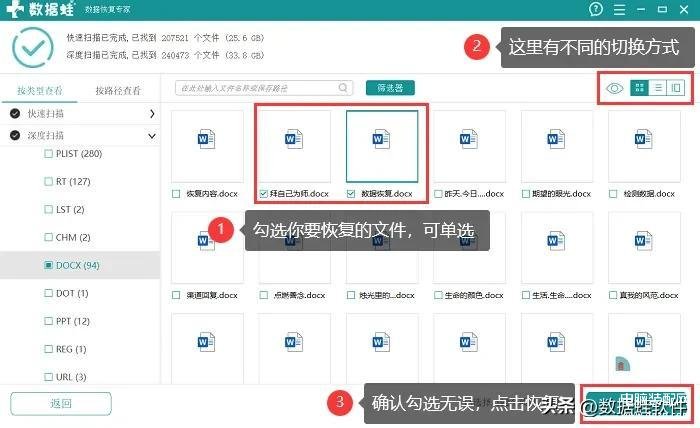The width and height of the screenshot is (700, 428).
Task: Check the RT (127) box
Action: [49, 182]
